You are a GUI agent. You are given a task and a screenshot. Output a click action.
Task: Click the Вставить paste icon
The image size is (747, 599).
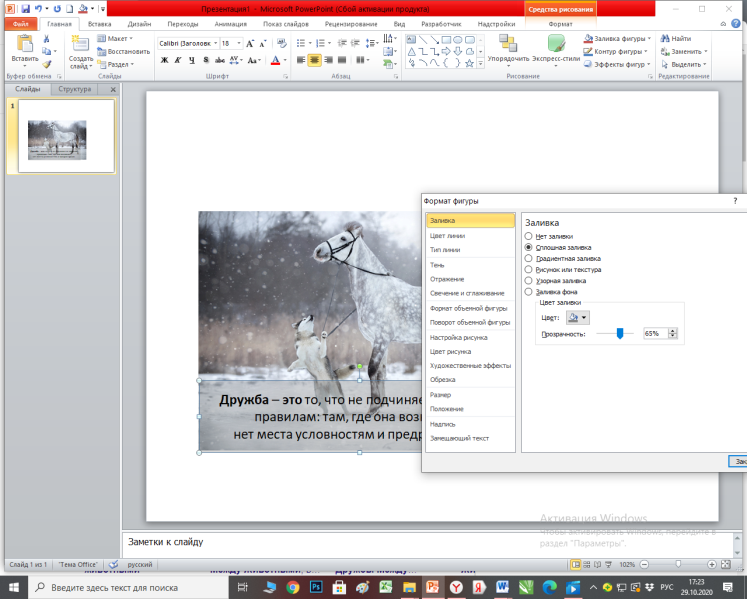(x=25, y=44)
